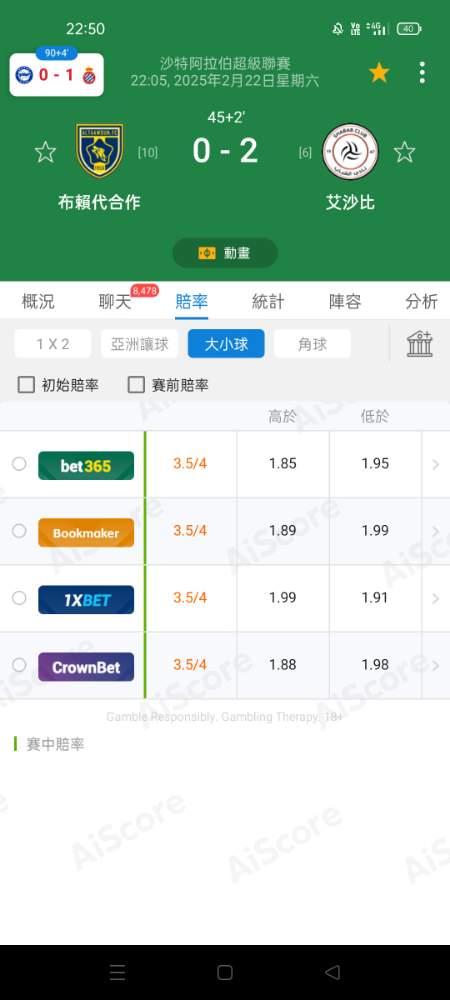Open Android recent apps menu button
Image resolution: width=450 pixels, height=1000 pixels.
tap(117, 972)
